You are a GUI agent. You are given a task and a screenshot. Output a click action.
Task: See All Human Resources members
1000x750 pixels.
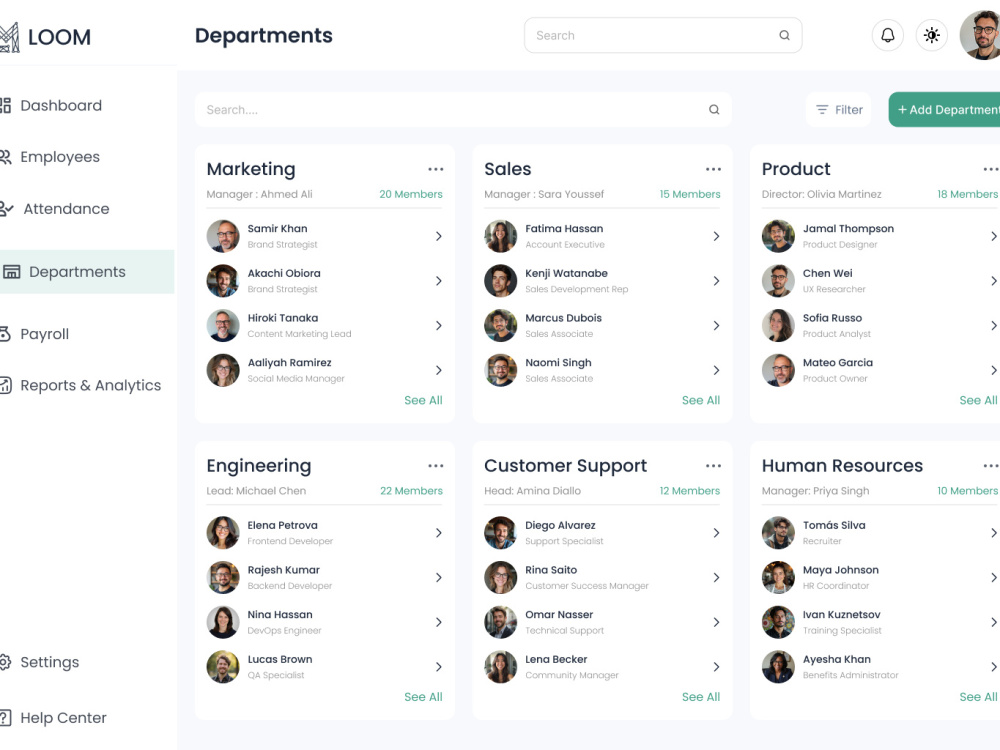click(978, 696)
